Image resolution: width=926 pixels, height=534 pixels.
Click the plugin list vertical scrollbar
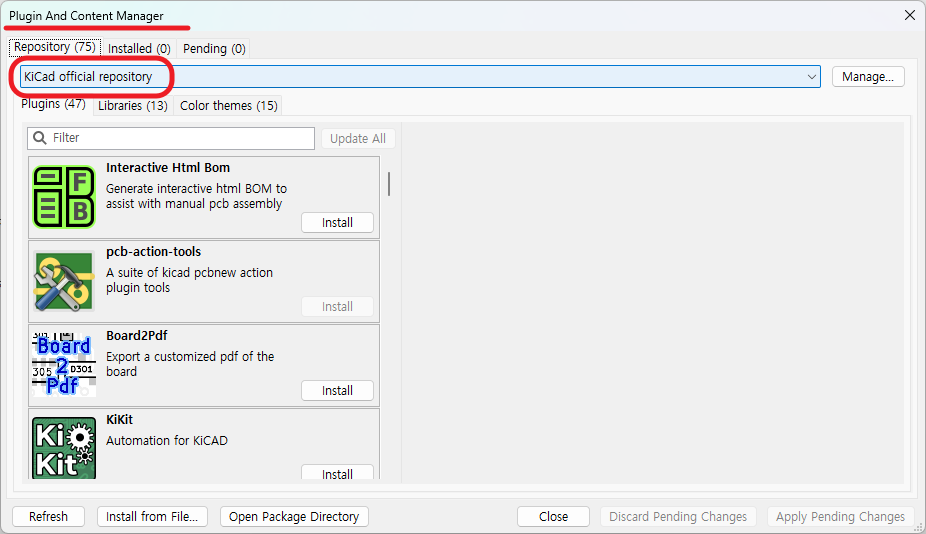pyautogui.click(x=389, y=184)
